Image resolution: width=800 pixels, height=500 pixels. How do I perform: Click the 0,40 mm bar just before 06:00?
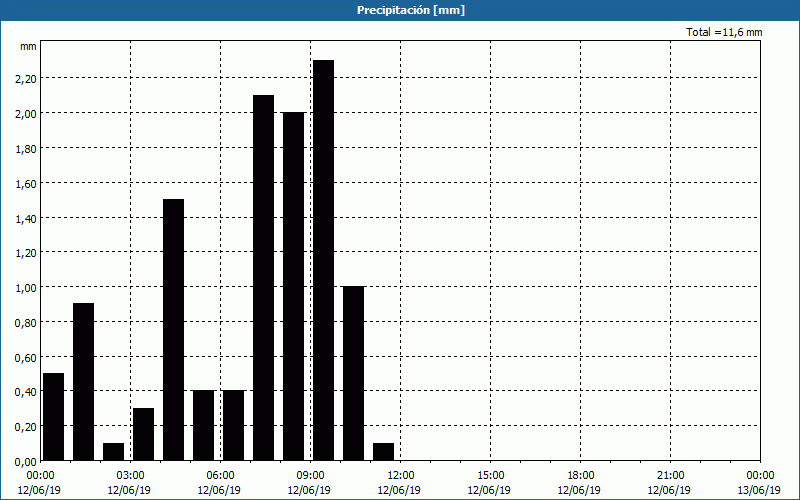[204, 426]
